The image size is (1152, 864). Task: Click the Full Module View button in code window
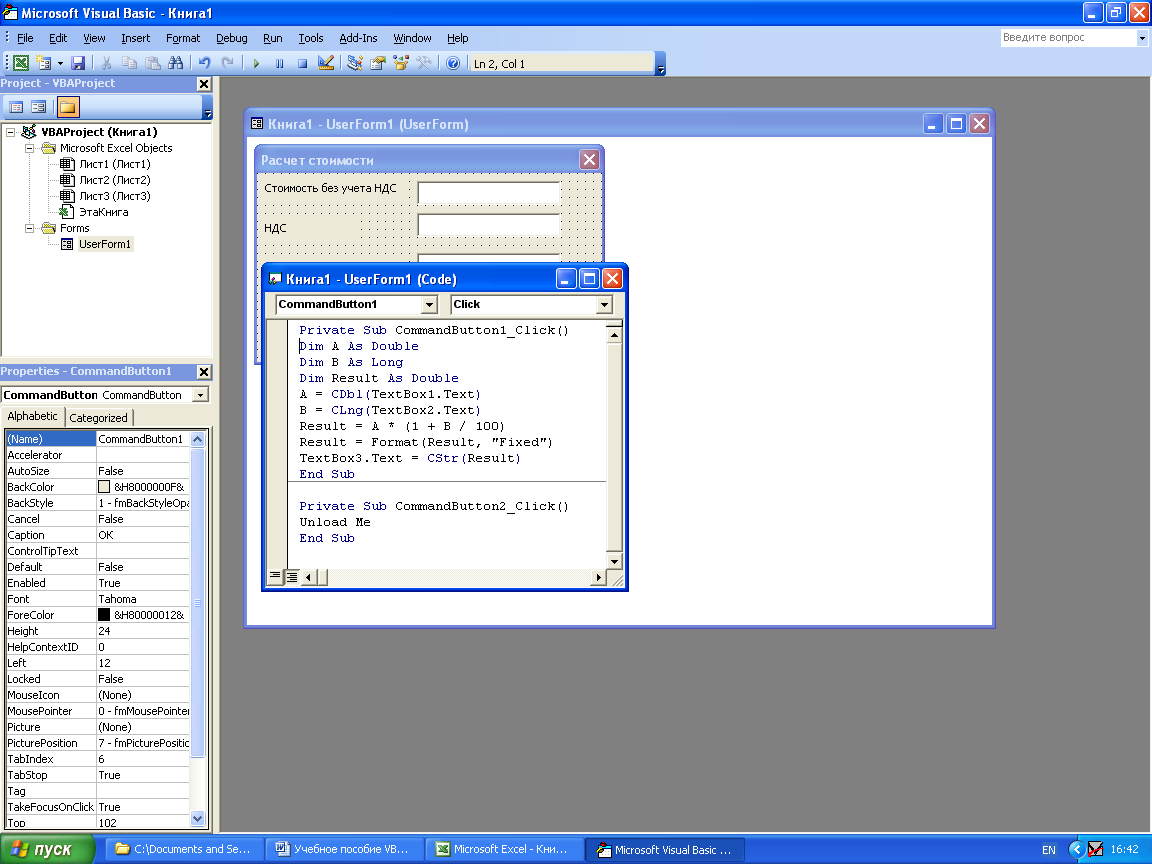[x=292, y=577]
